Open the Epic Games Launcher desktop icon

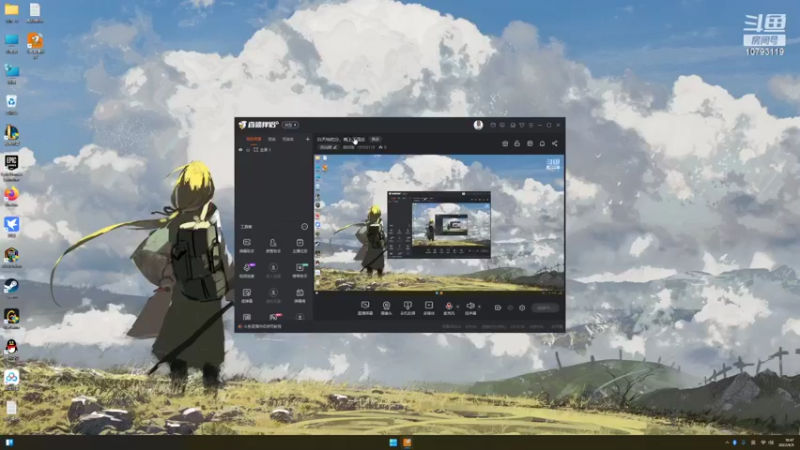click(11, 167)
